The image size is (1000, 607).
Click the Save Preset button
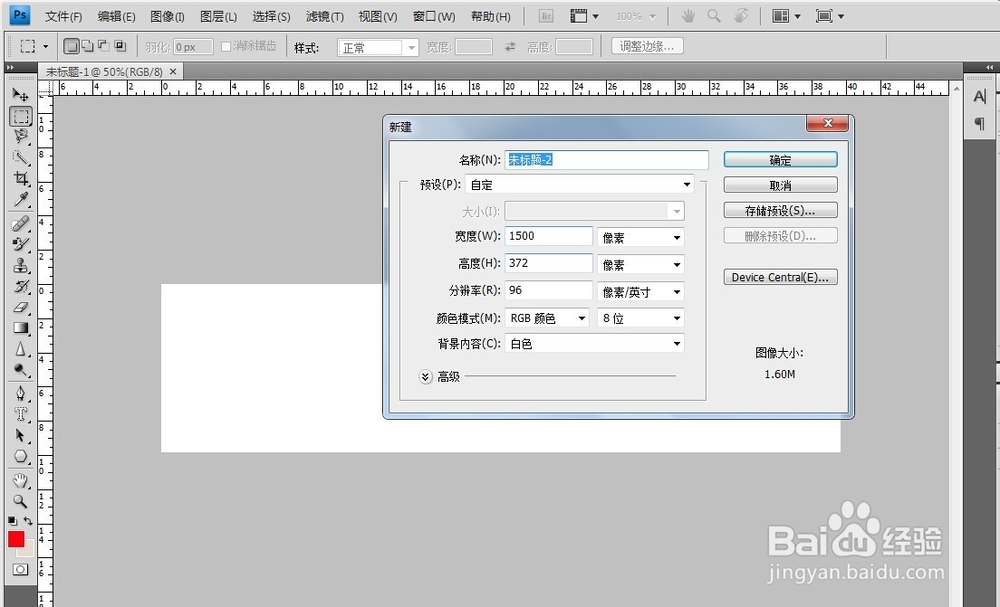(781, 210)
